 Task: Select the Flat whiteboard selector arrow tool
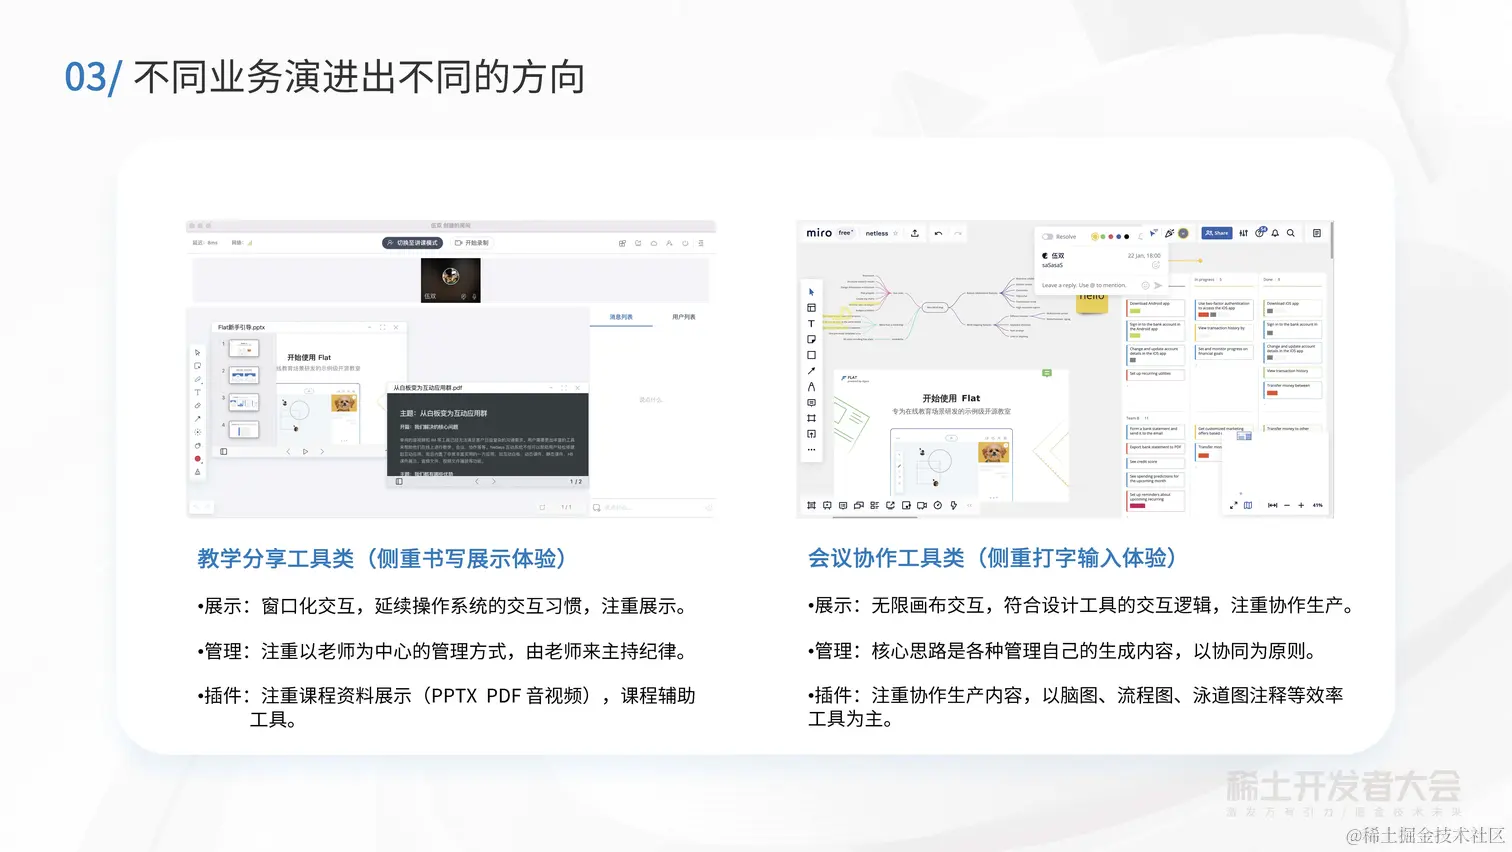tap(197, 353)
